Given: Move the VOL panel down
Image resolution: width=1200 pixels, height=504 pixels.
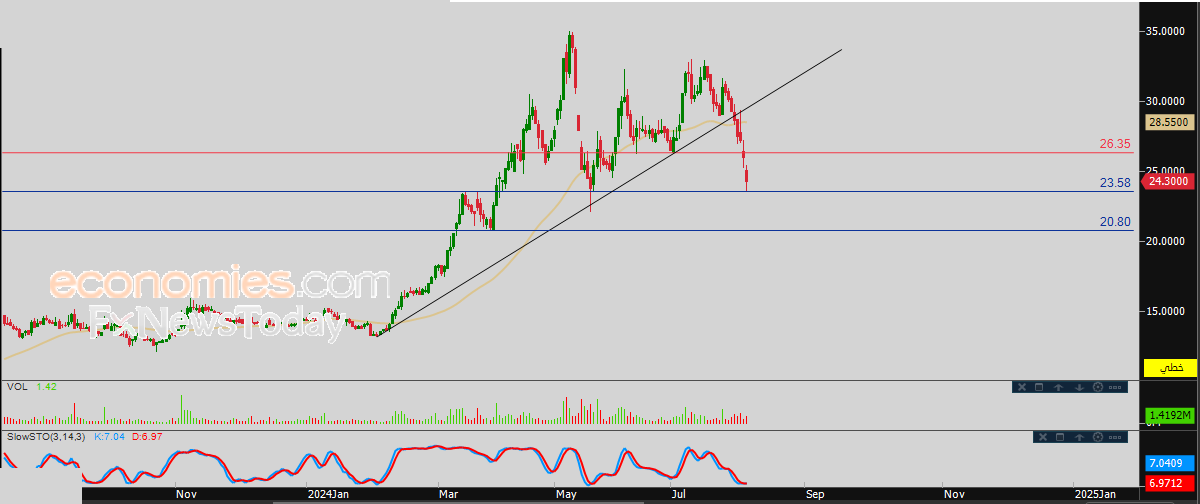Looking at the screenshot, I should (x=1079, y=387).
